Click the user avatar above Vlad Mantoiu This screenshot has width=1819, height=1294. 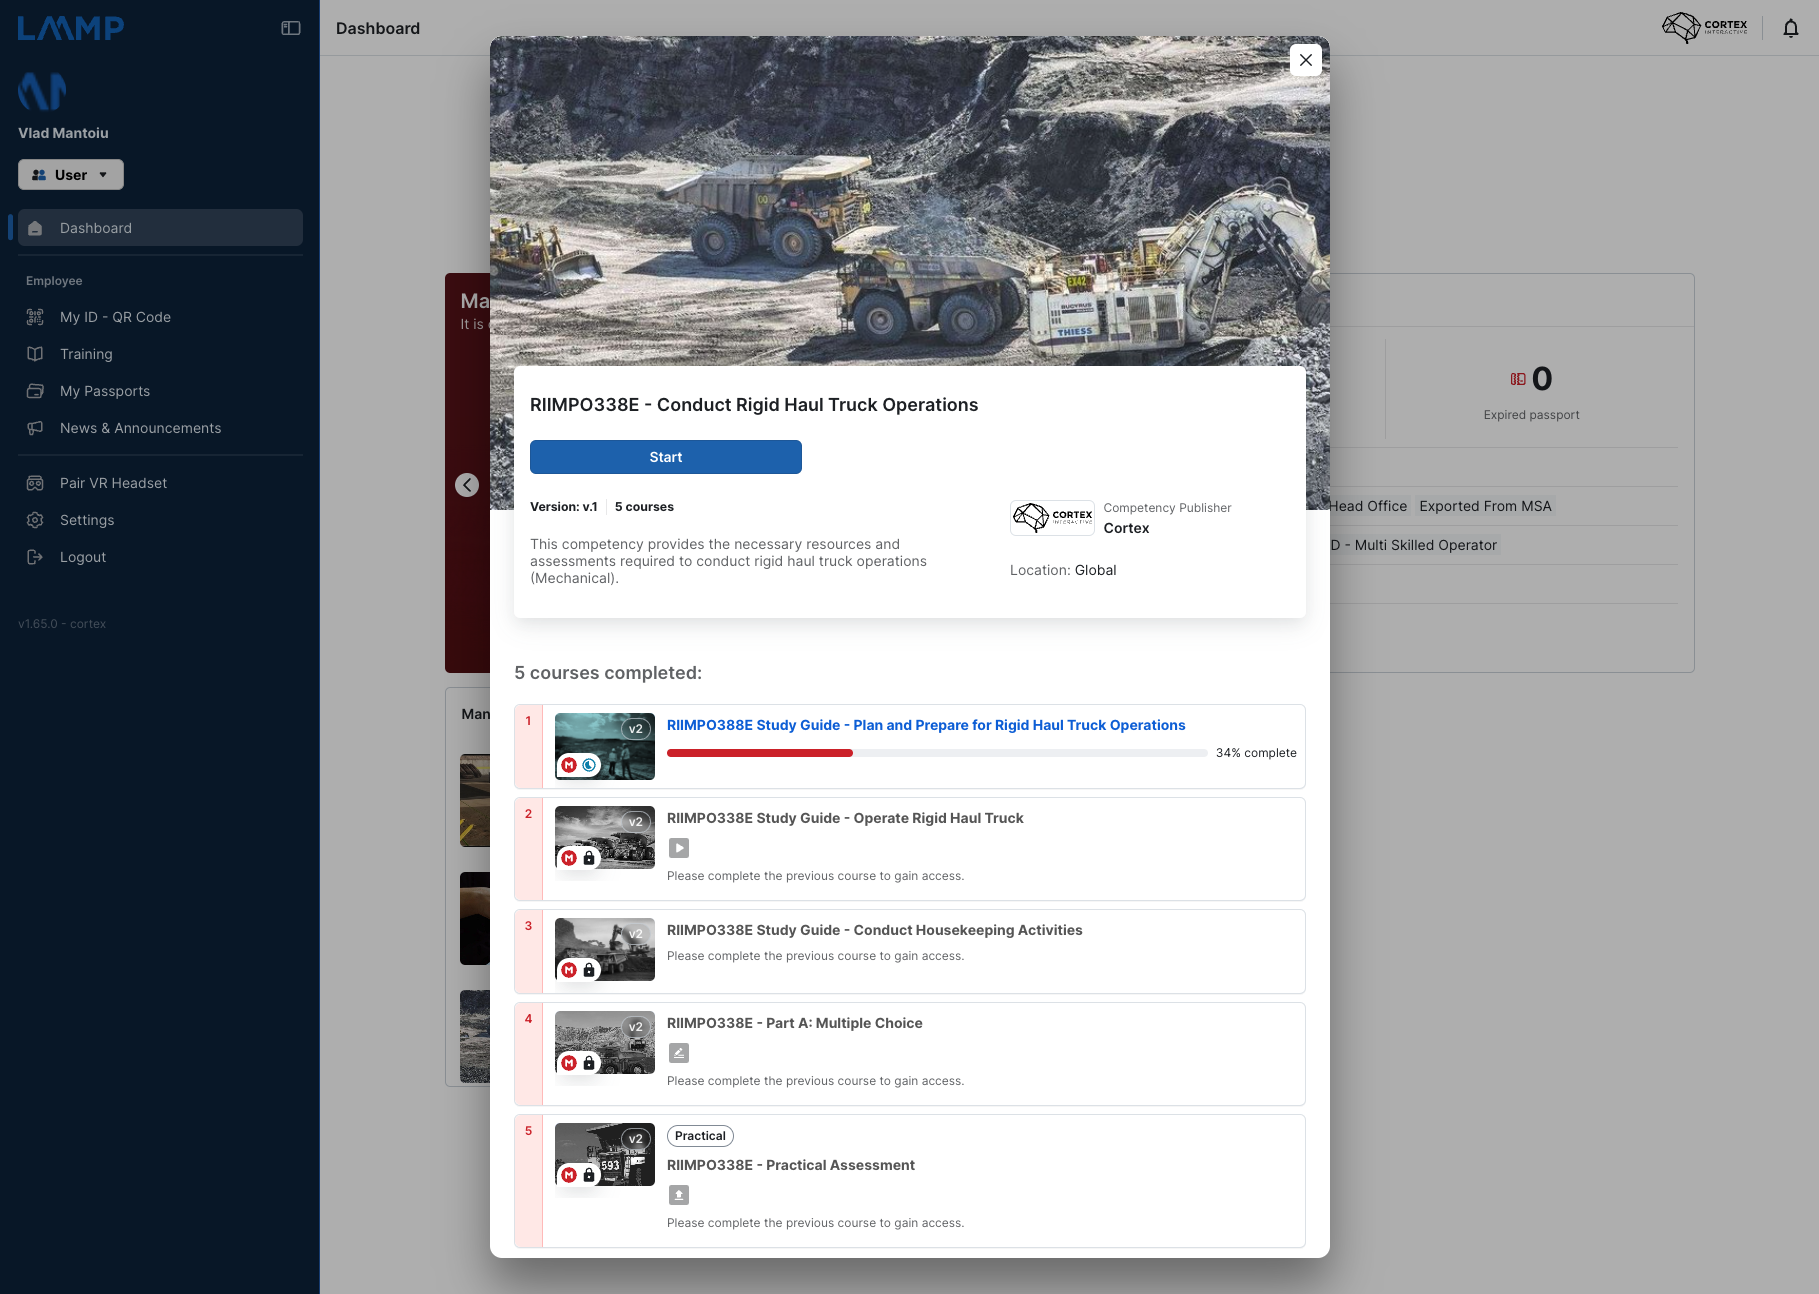(x=42, y=91)
